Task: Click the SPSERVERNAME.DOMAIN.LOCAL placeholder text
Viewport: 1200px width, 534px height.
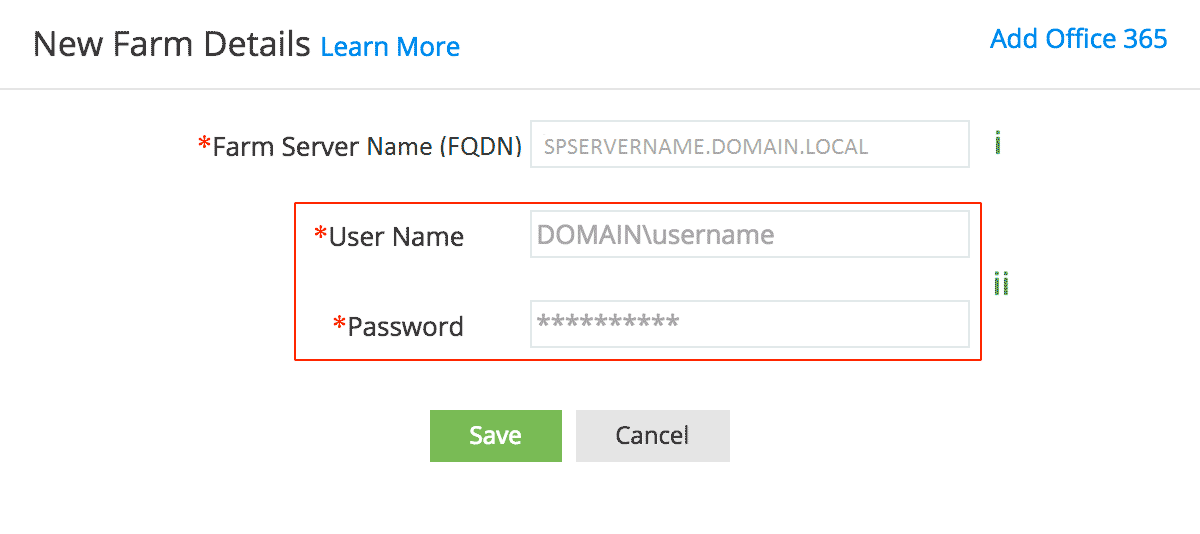Action: click(705, 147)
